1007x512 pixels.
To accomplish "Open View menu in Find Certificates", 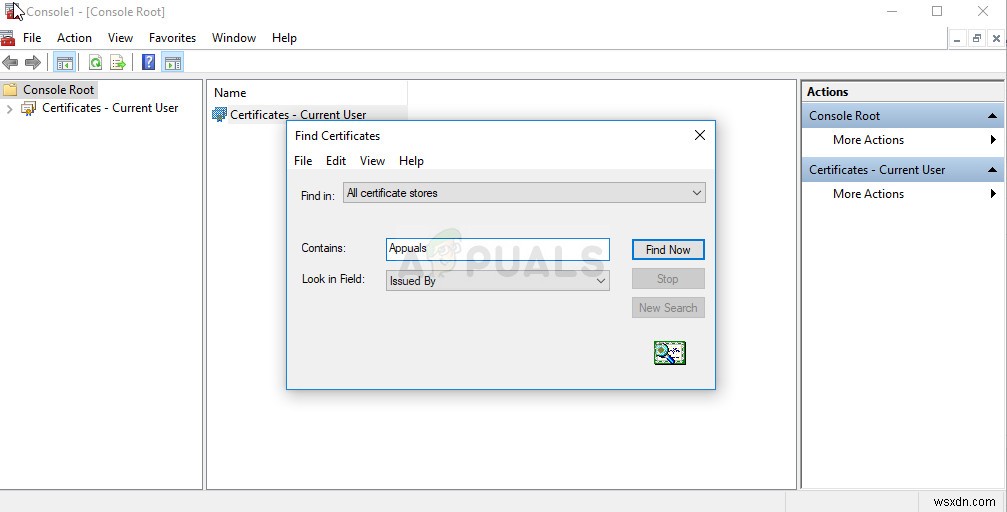I will [372, 161].
